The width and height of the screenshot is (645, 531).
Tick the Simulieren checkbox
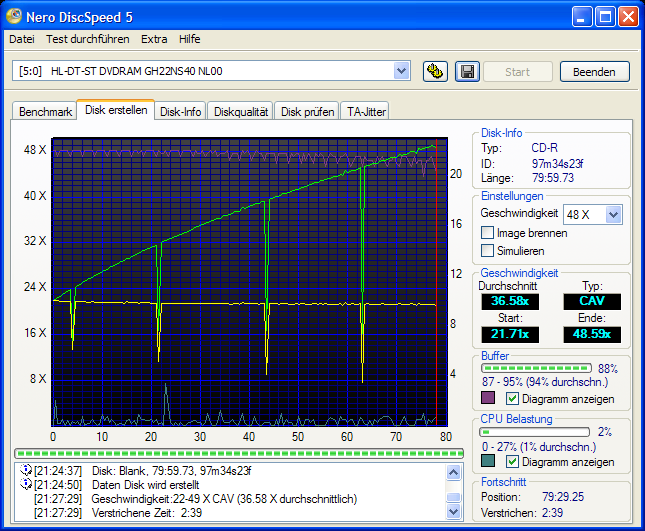pos(488,251)
